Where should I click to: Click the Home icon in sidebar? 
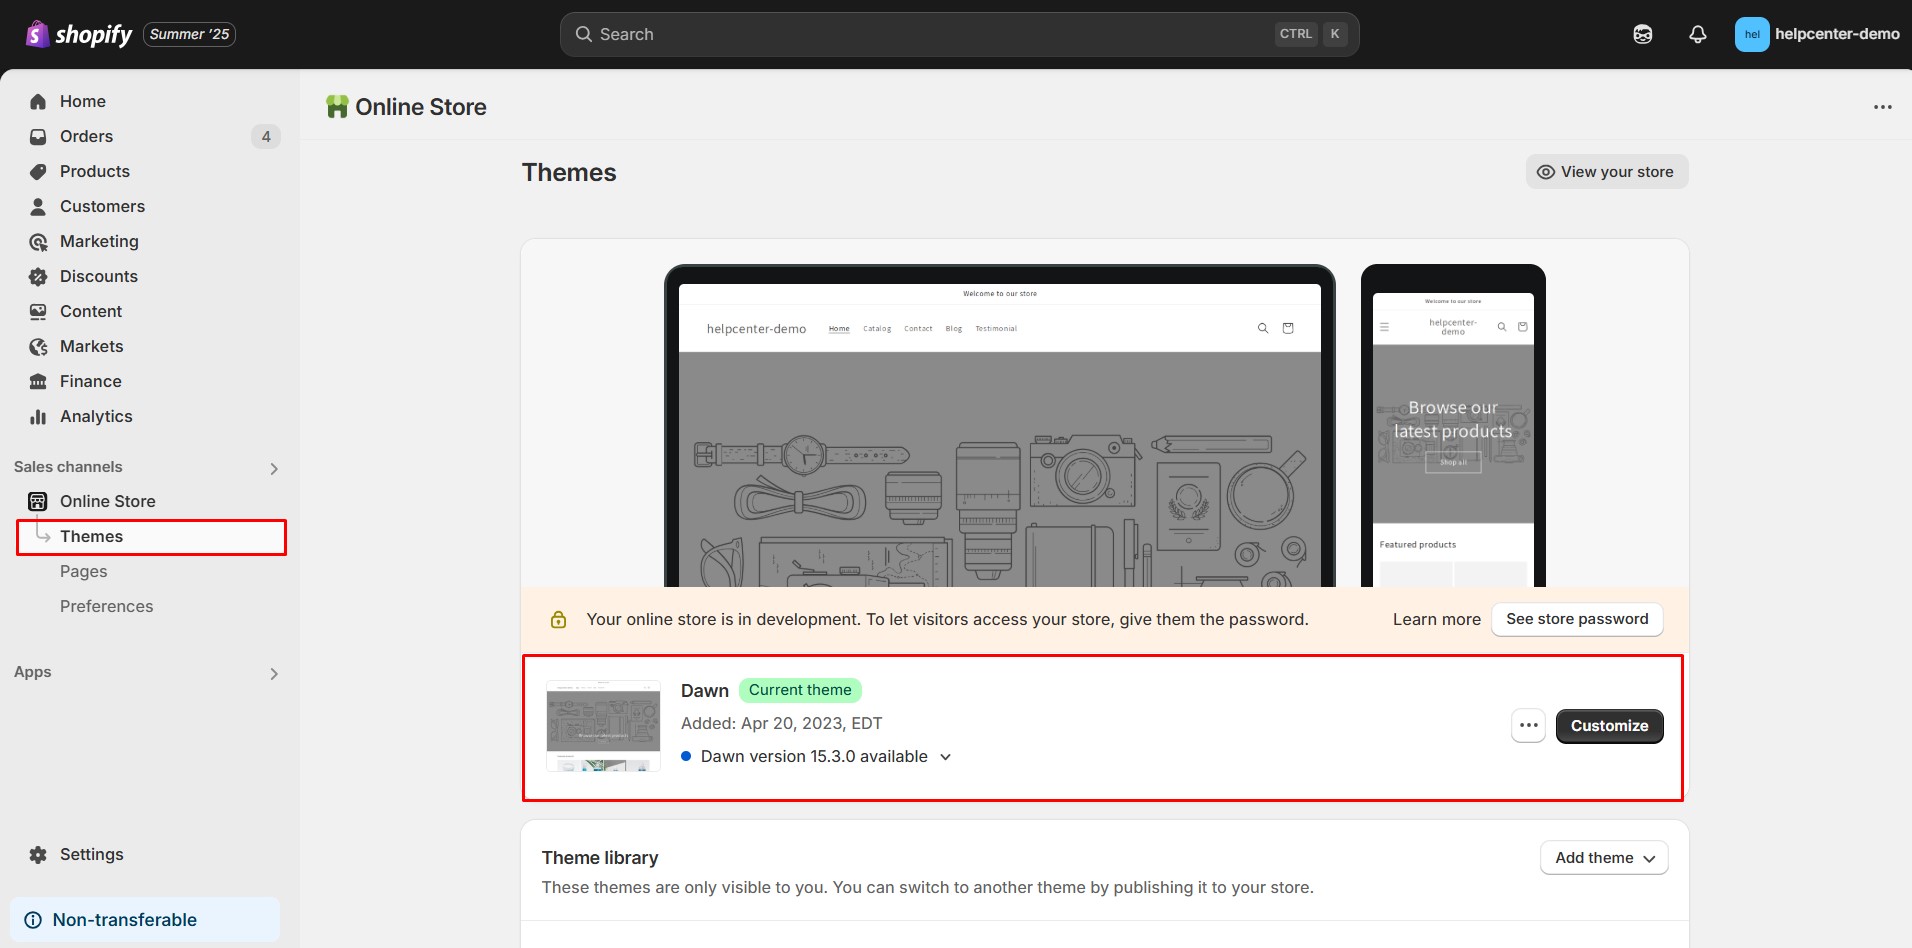38,102
